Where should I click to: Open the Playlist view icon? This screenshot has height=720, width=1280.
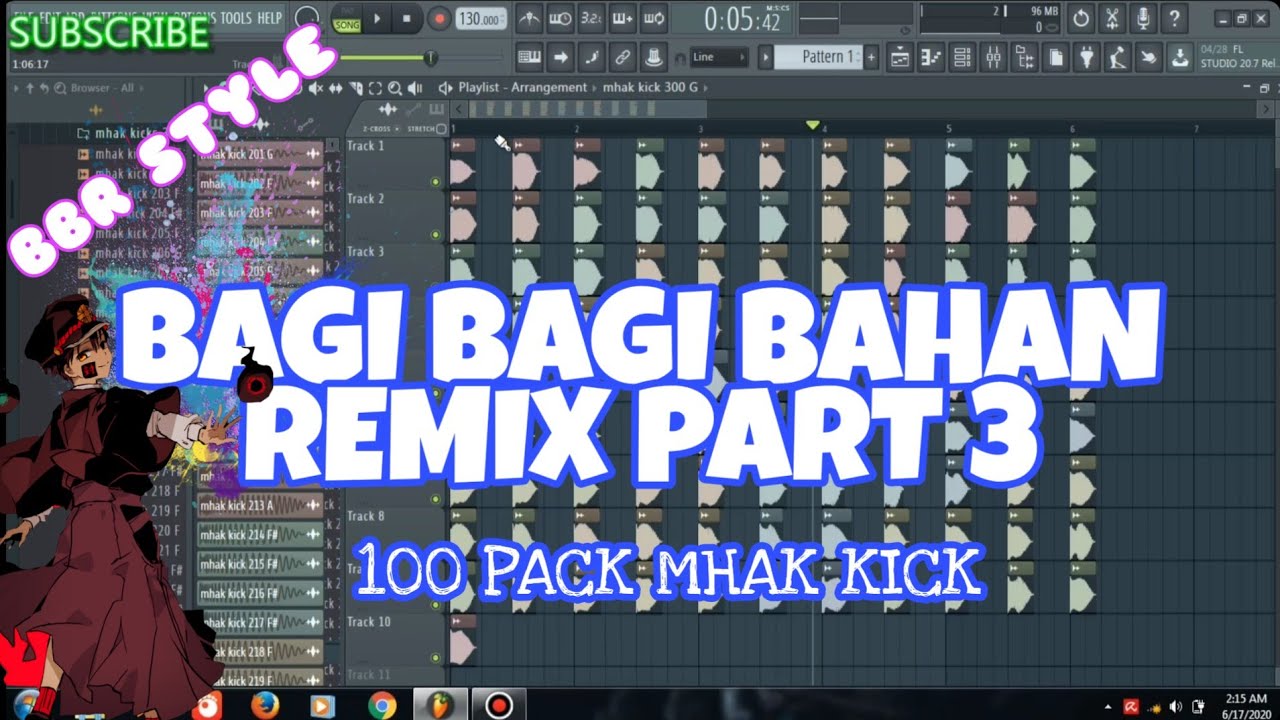[899, 57]
